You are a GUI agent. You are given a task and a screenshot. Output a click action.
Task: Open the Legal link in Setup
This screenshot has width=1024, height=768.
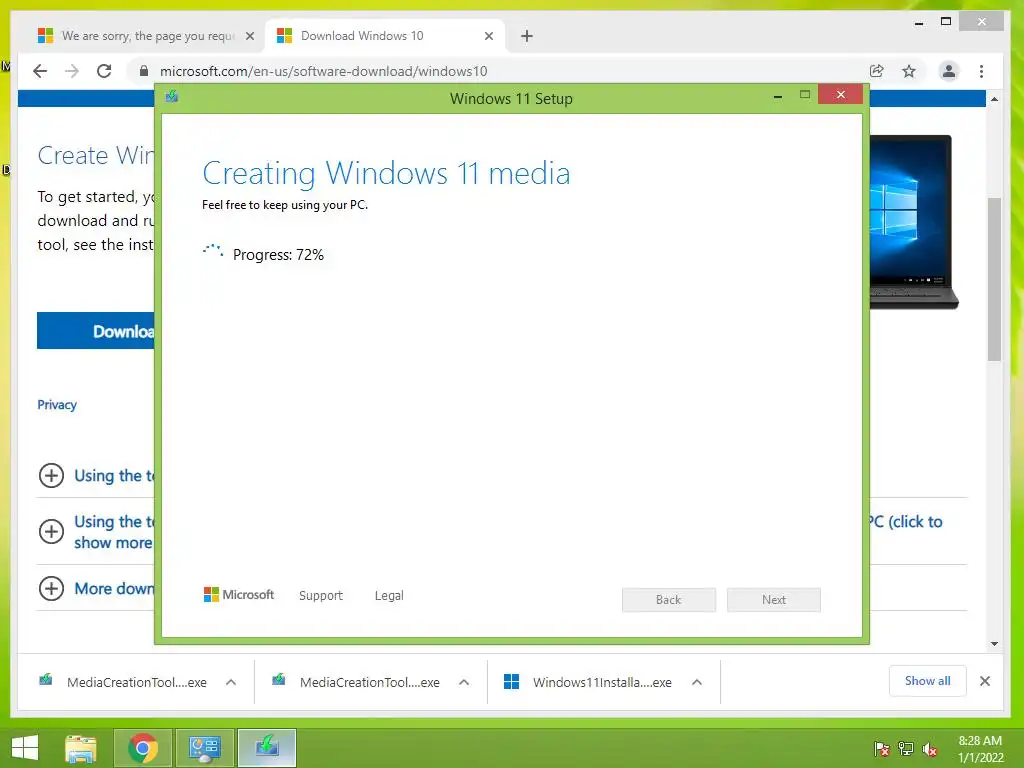pos(389,596)
